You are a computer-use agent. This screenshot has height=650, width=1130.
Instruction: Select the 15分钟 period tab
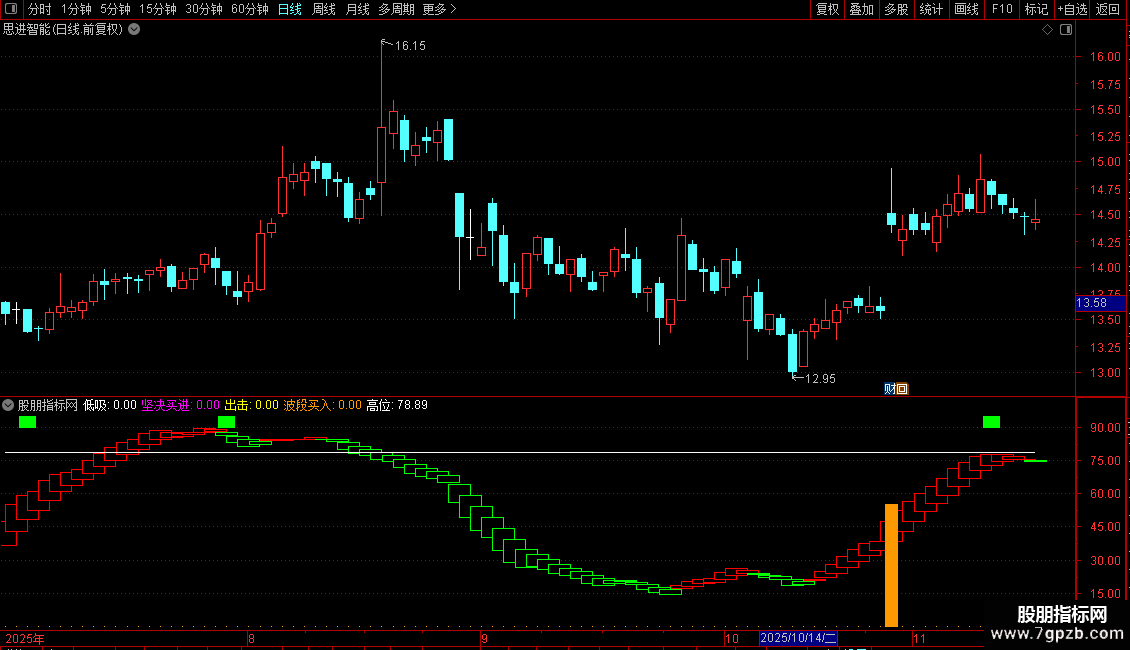pos(157,9)
